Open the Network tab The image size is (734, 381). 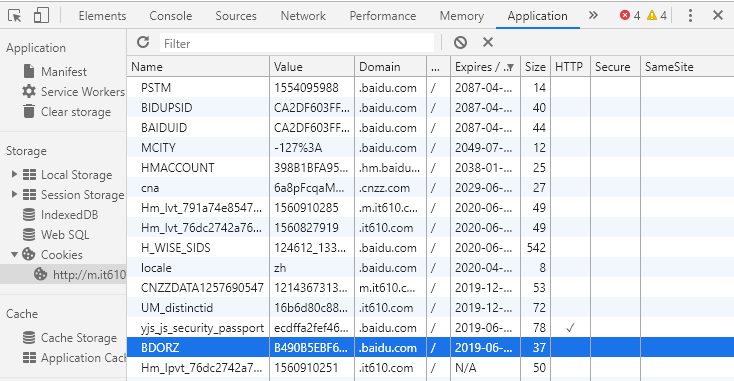coord(303,15)
